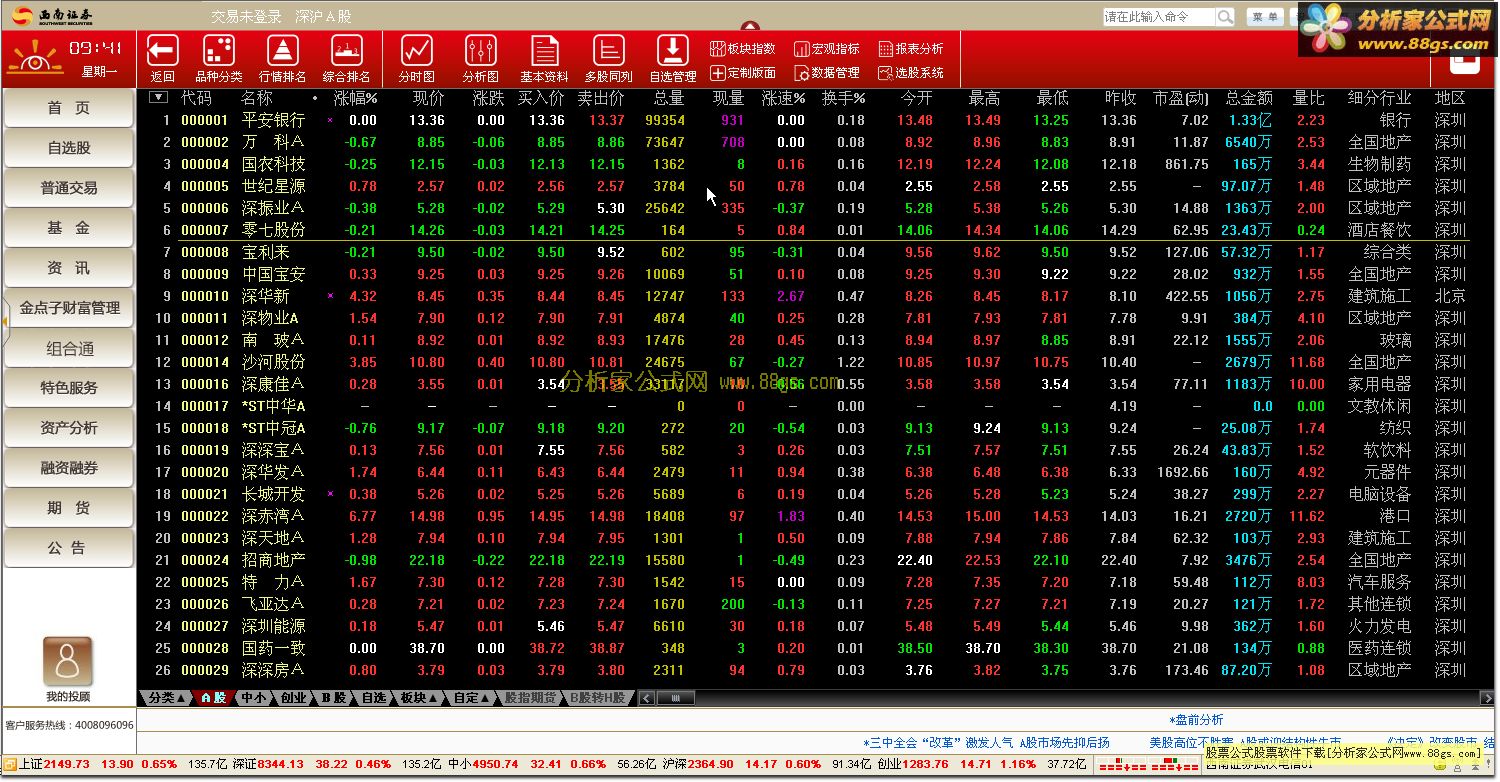1500x782 pixels.
Task: Open 普通交易 in the sidebar
Action: coord(69,188)
